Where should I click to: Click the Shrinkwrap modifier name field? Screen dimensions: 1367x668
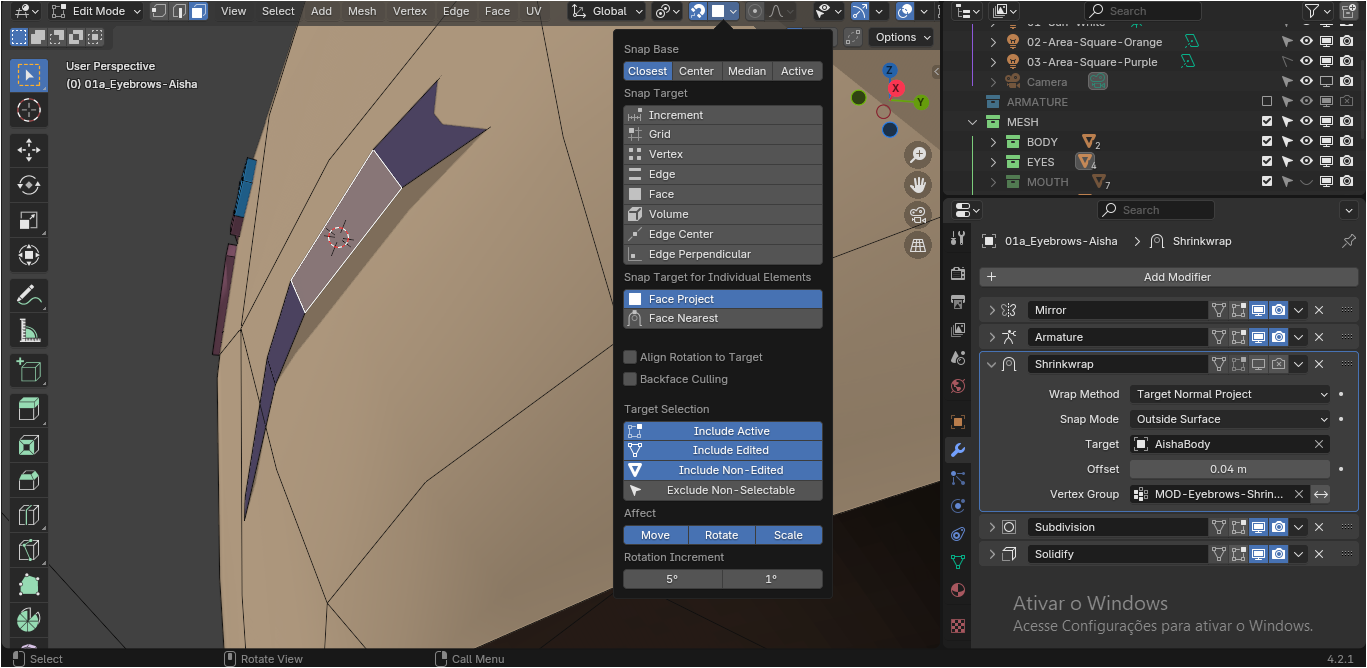click(x=1117, y=364)
